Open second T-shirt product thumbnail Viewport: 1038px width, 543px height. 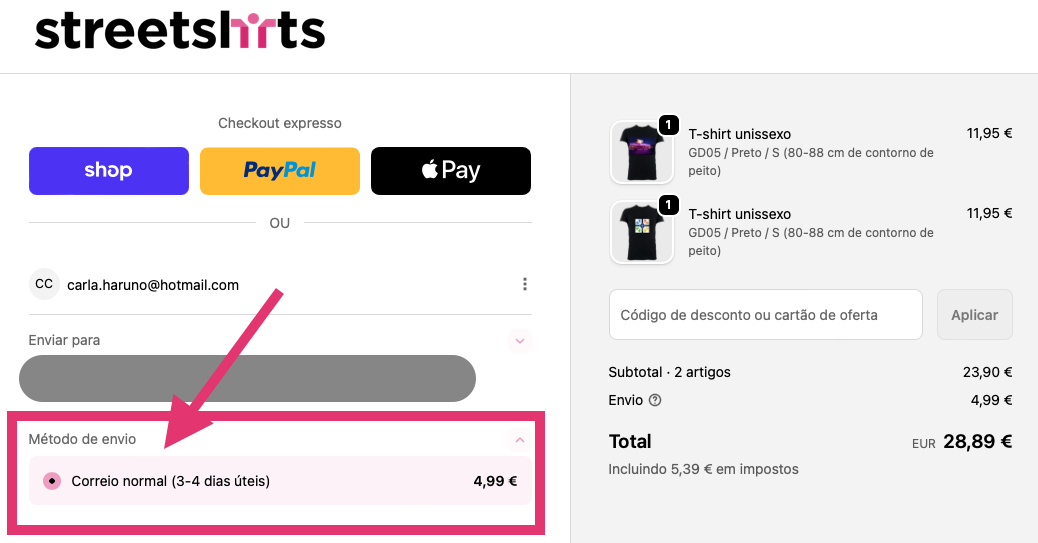641,233
